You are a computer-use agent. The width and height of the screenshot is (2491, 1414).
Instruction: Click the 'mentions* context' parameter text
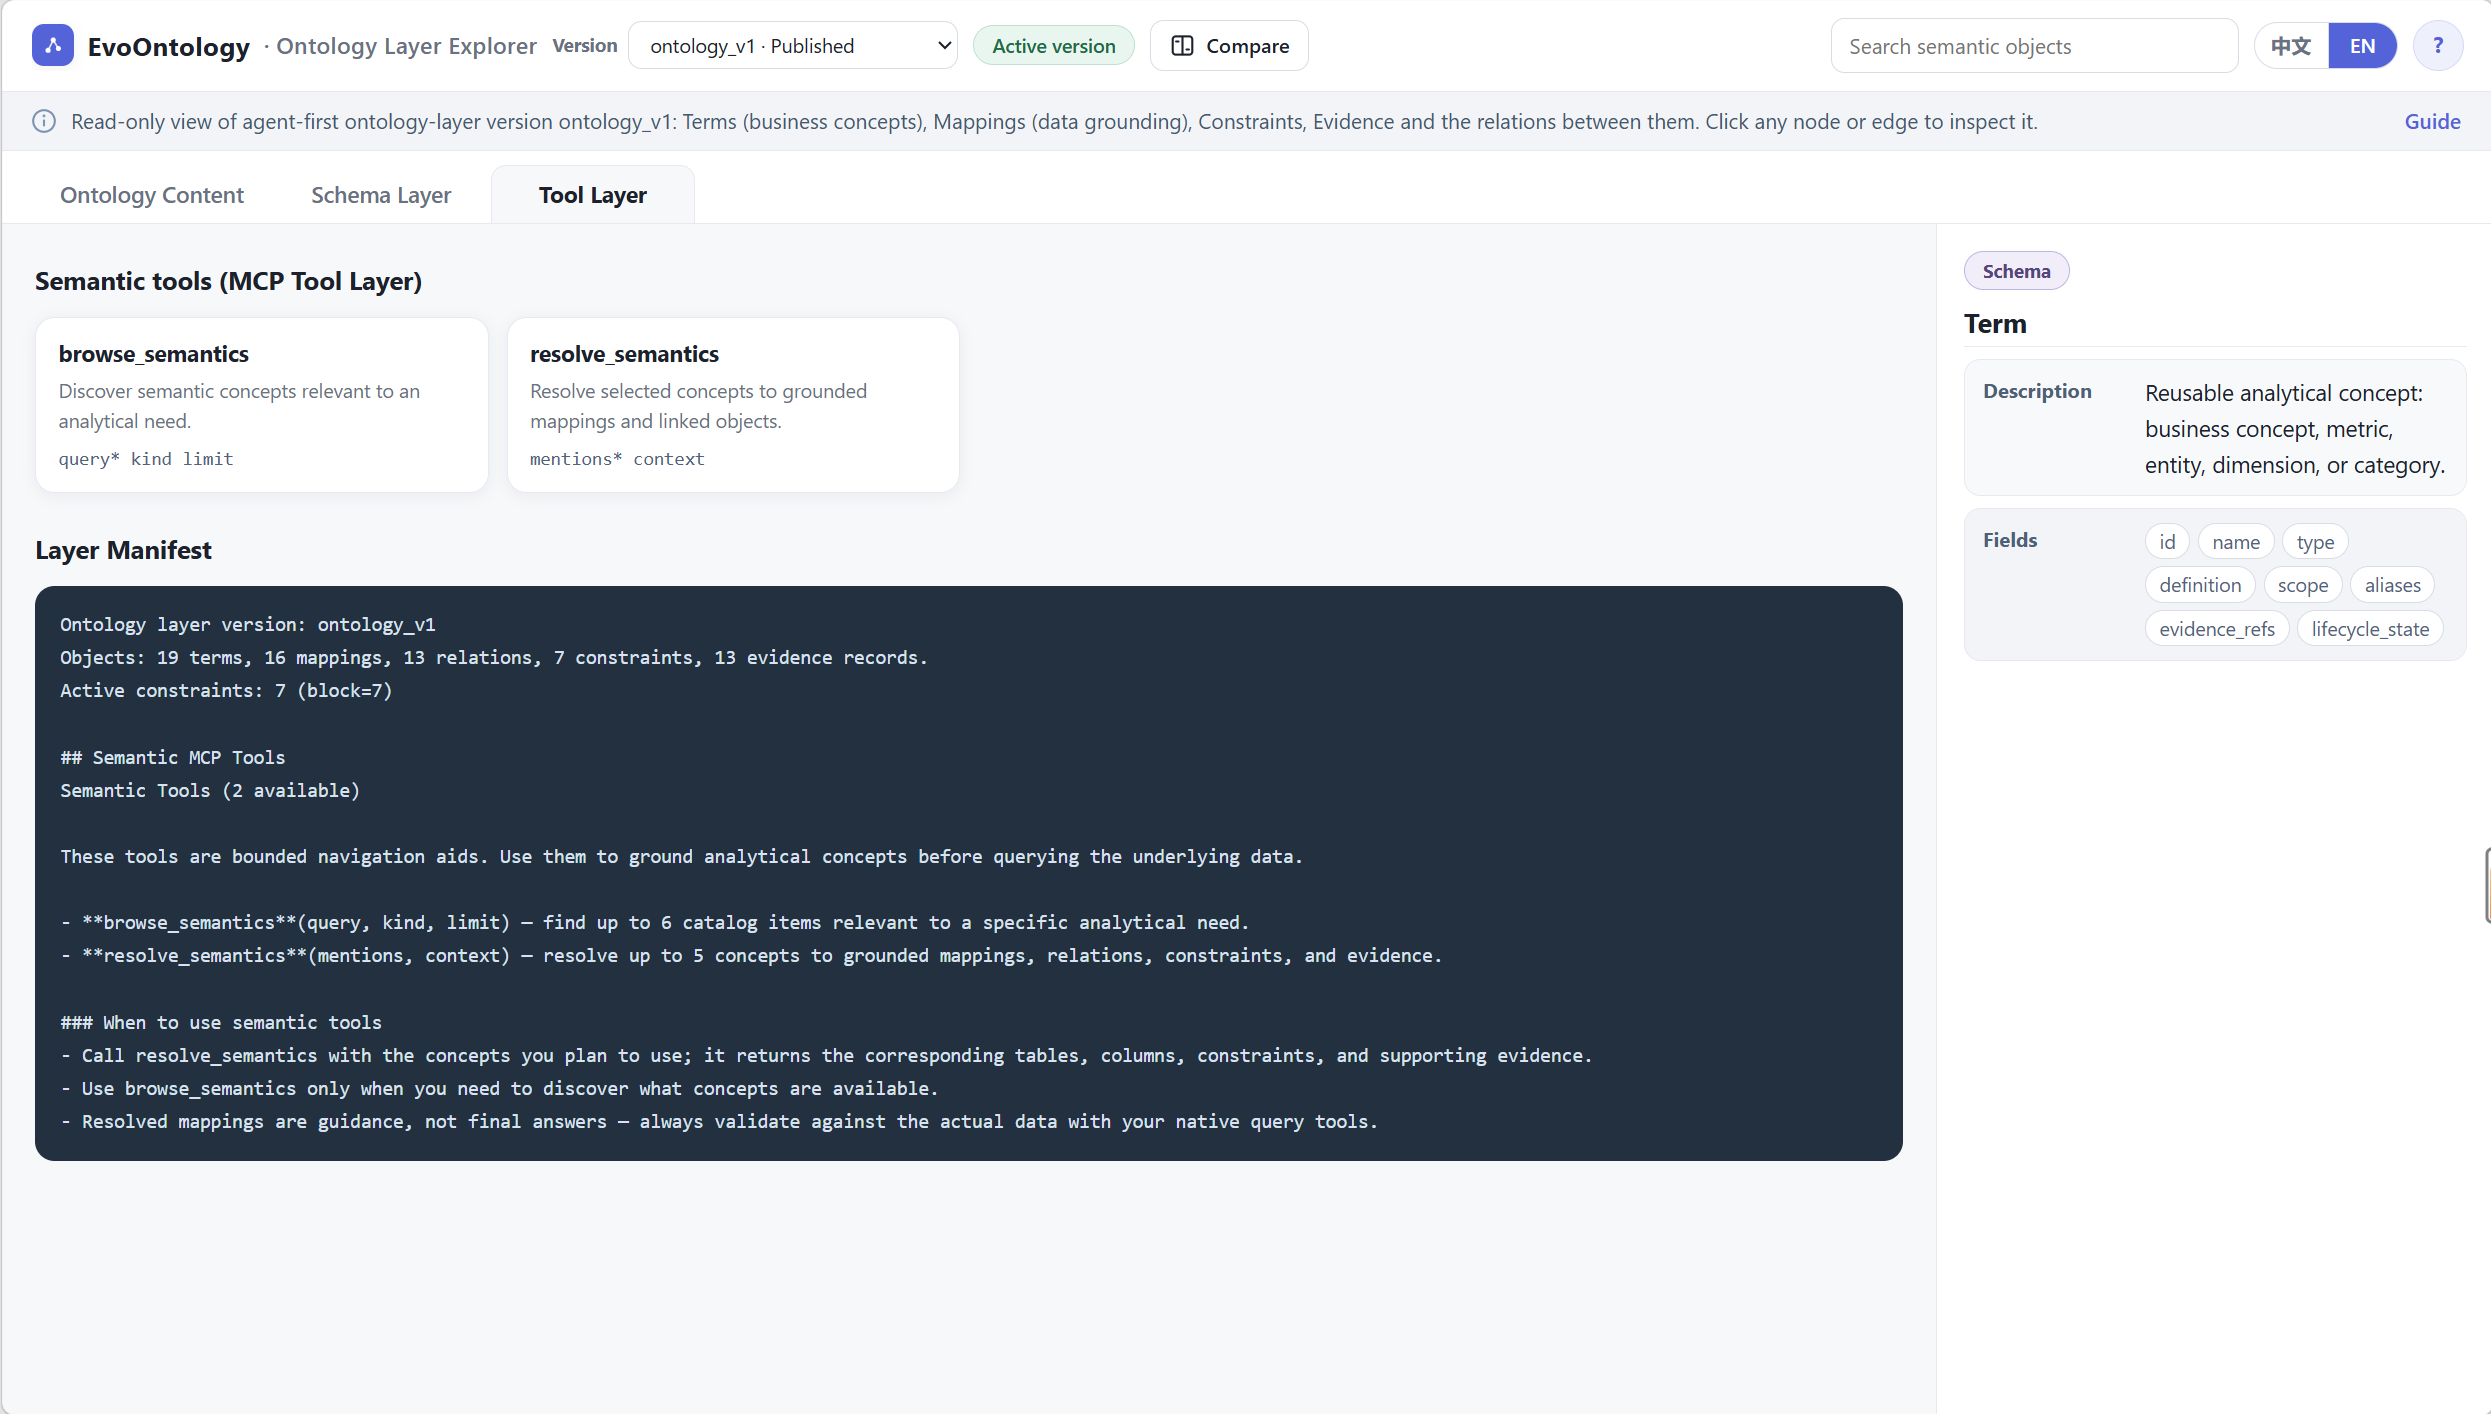pos(617,459)
